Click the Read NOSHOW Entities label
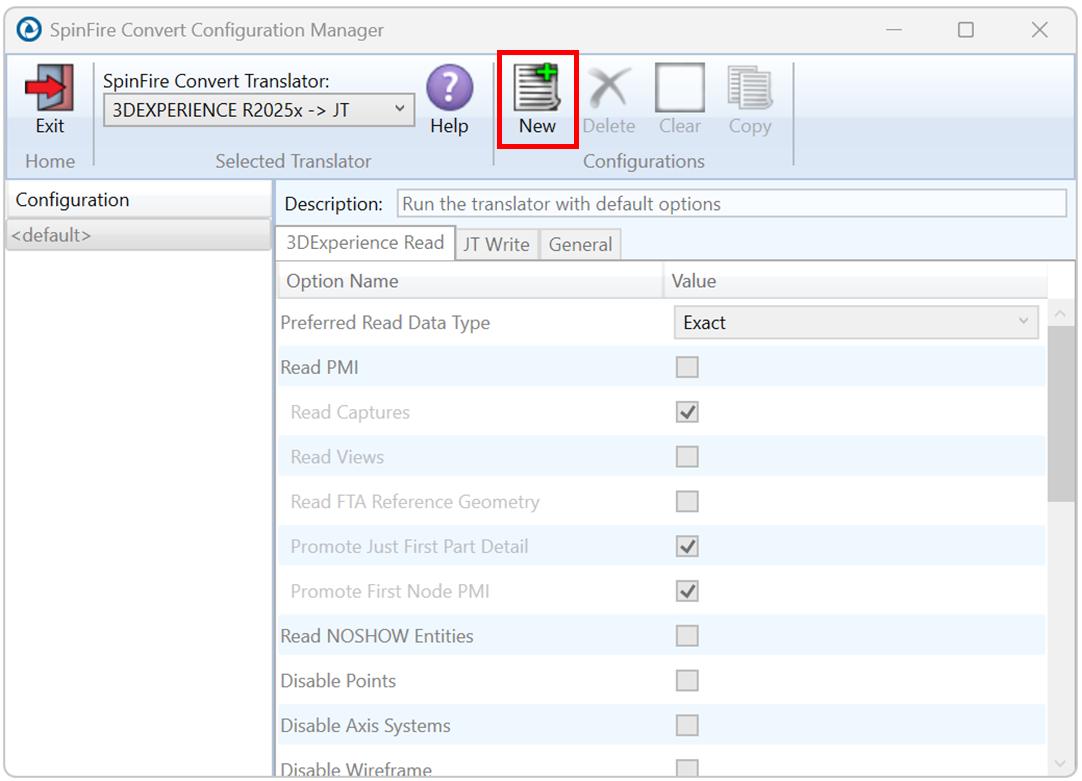 (377, 635)
